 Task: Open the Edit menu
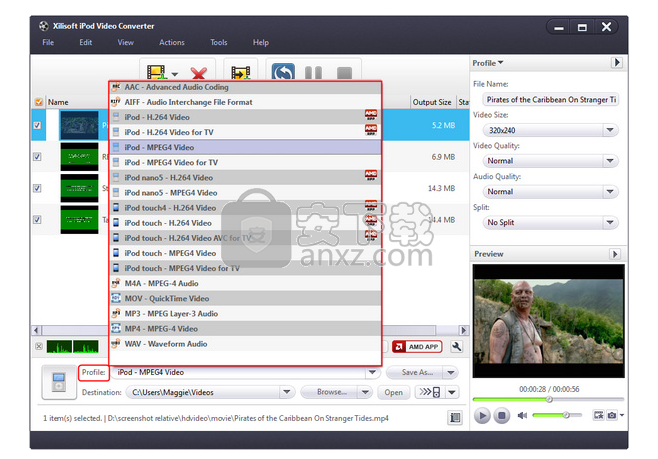86,42
